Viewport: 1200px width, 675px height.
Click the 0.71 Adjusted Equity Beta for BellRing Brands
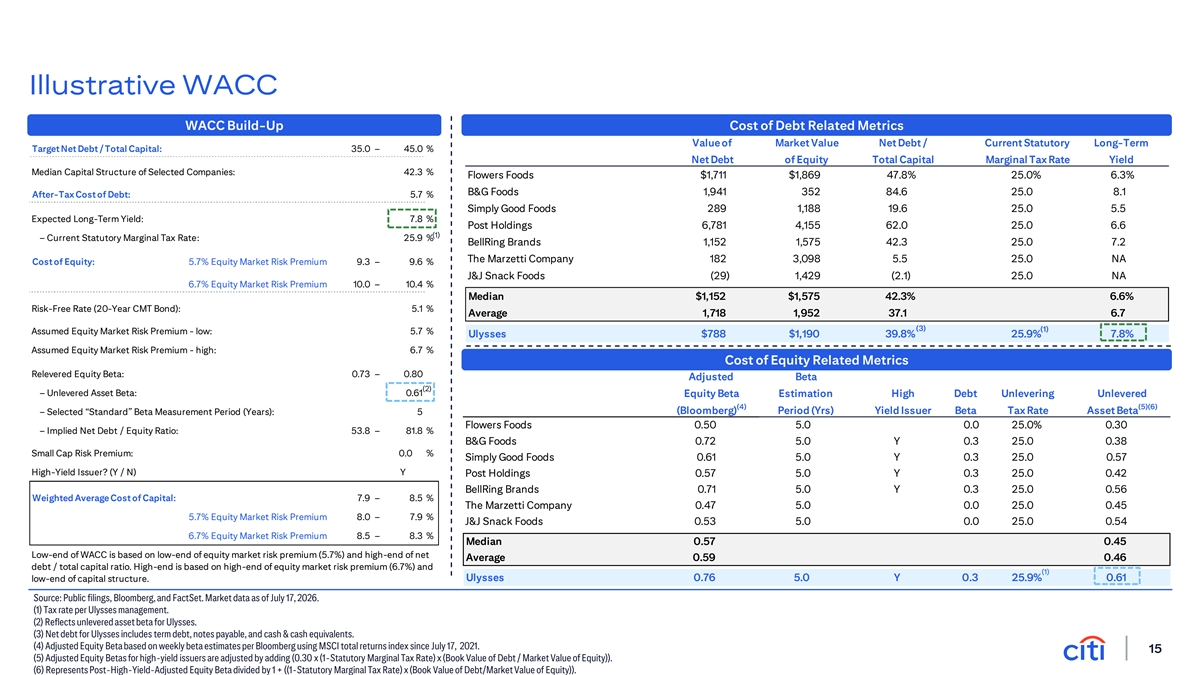coord(706,489)
